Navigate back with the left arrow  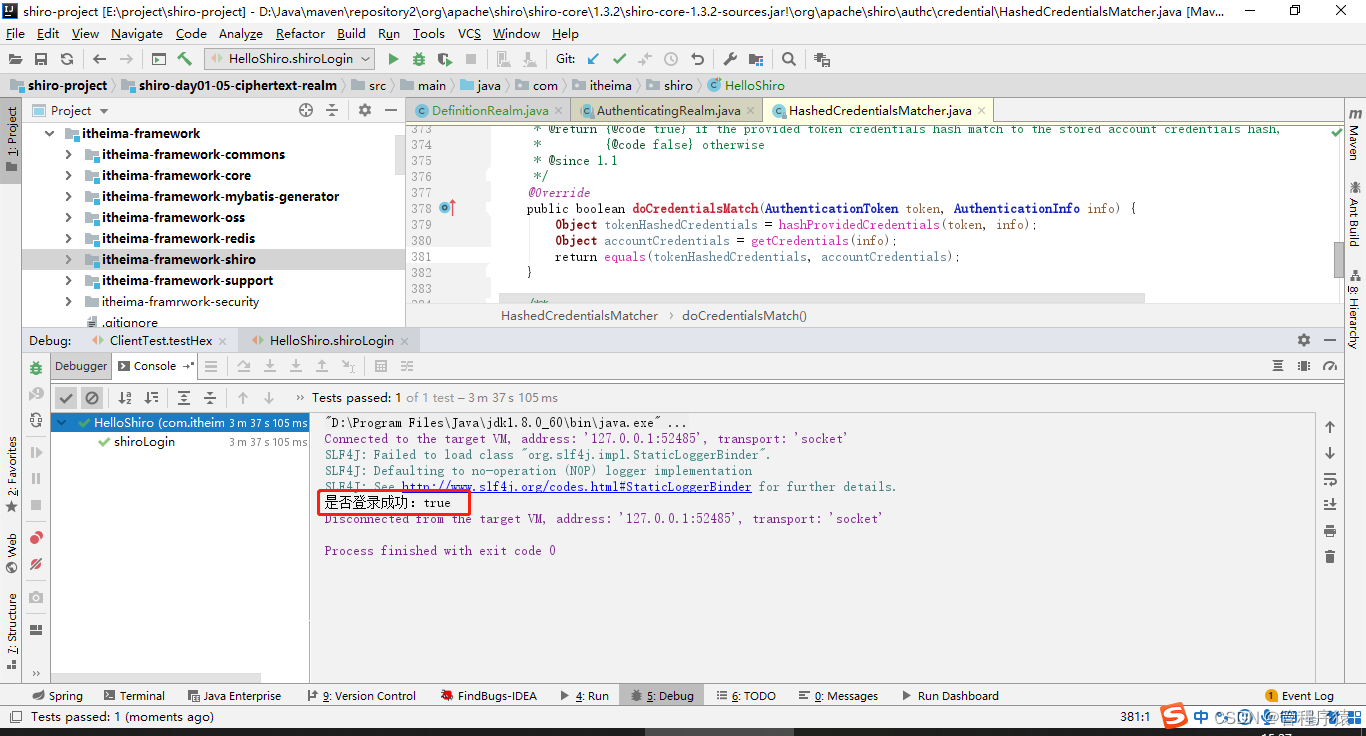99,59
